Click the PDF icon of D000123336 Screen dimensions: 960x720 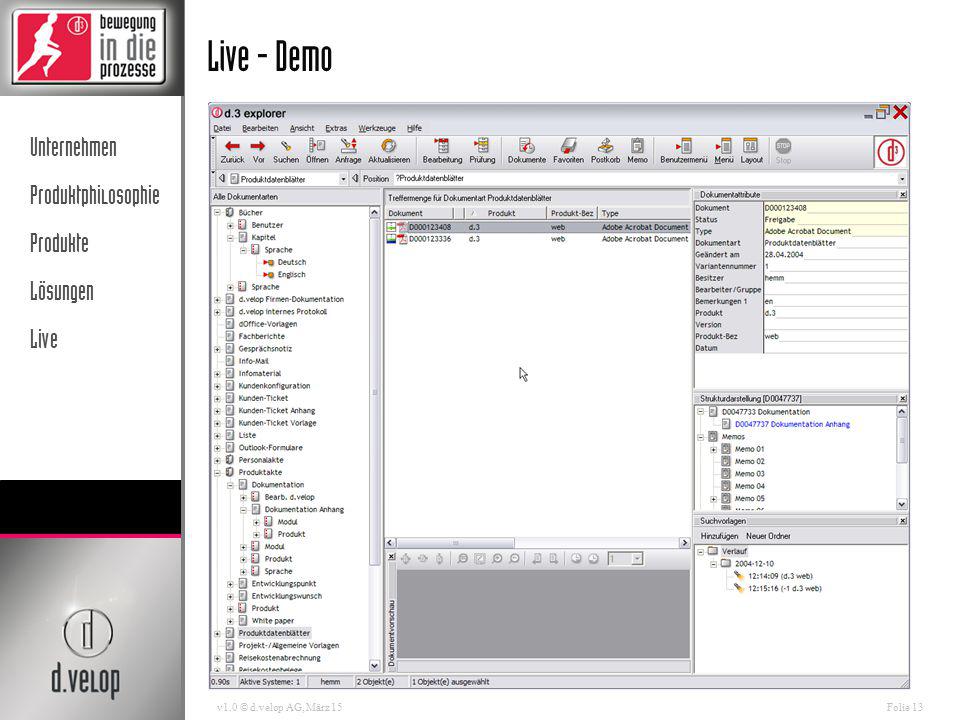pos(402,239)
